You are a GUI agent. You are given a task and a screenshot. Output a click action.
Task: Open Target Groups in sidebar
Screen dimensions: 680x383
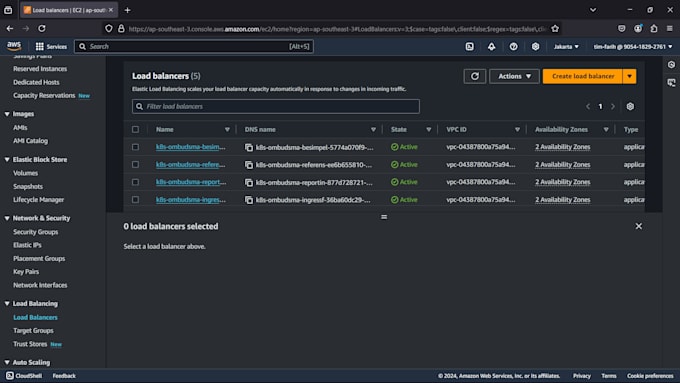33,331
